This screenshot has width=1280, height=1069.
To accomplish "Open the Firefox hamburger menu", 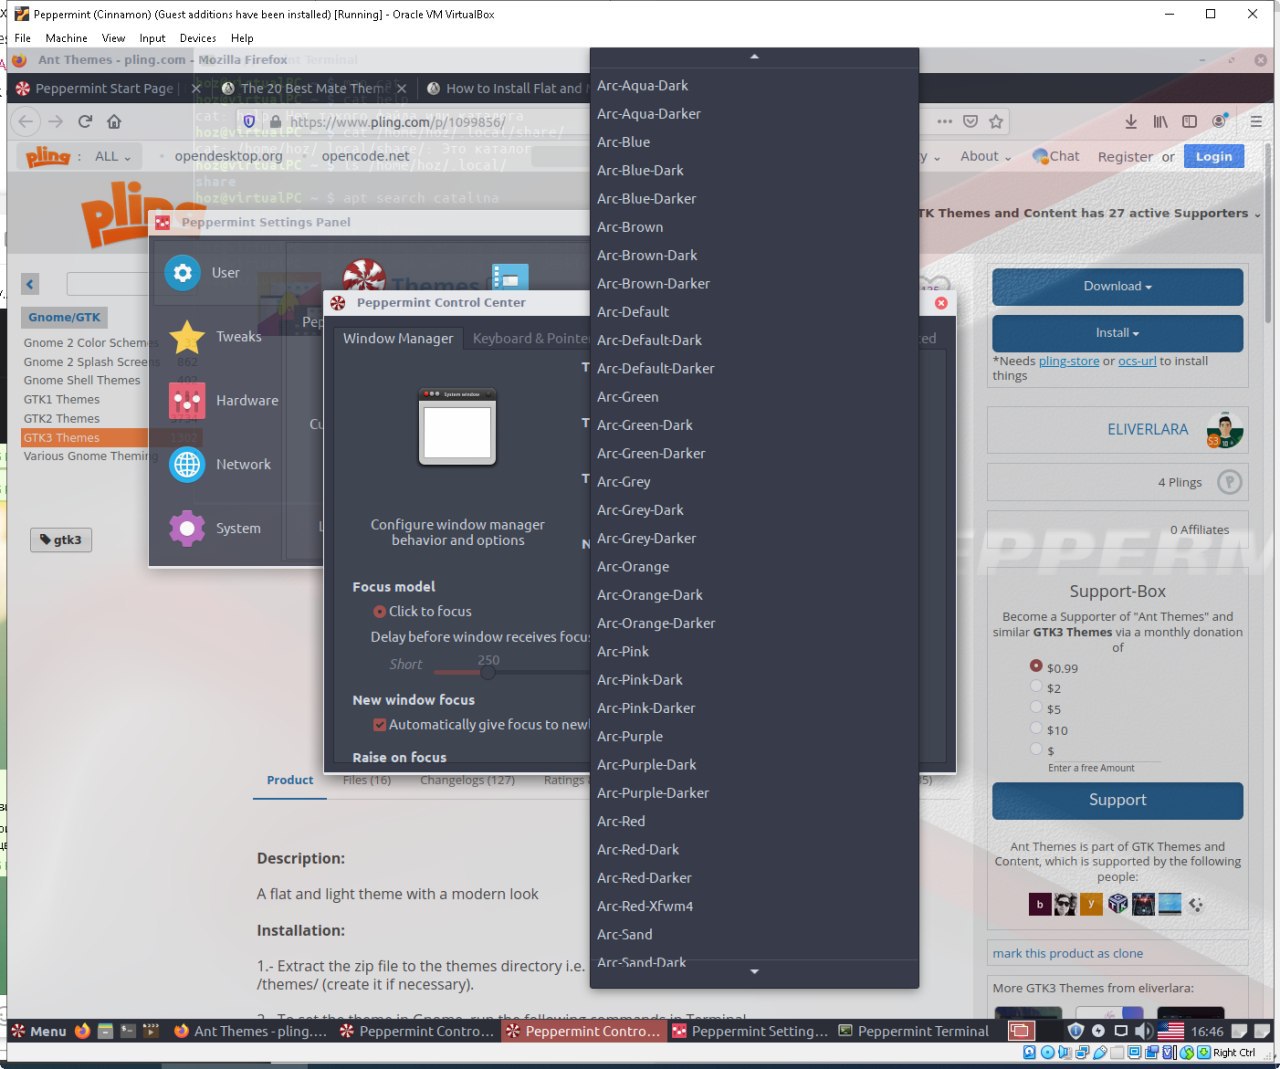I will tap(1256, 121).
